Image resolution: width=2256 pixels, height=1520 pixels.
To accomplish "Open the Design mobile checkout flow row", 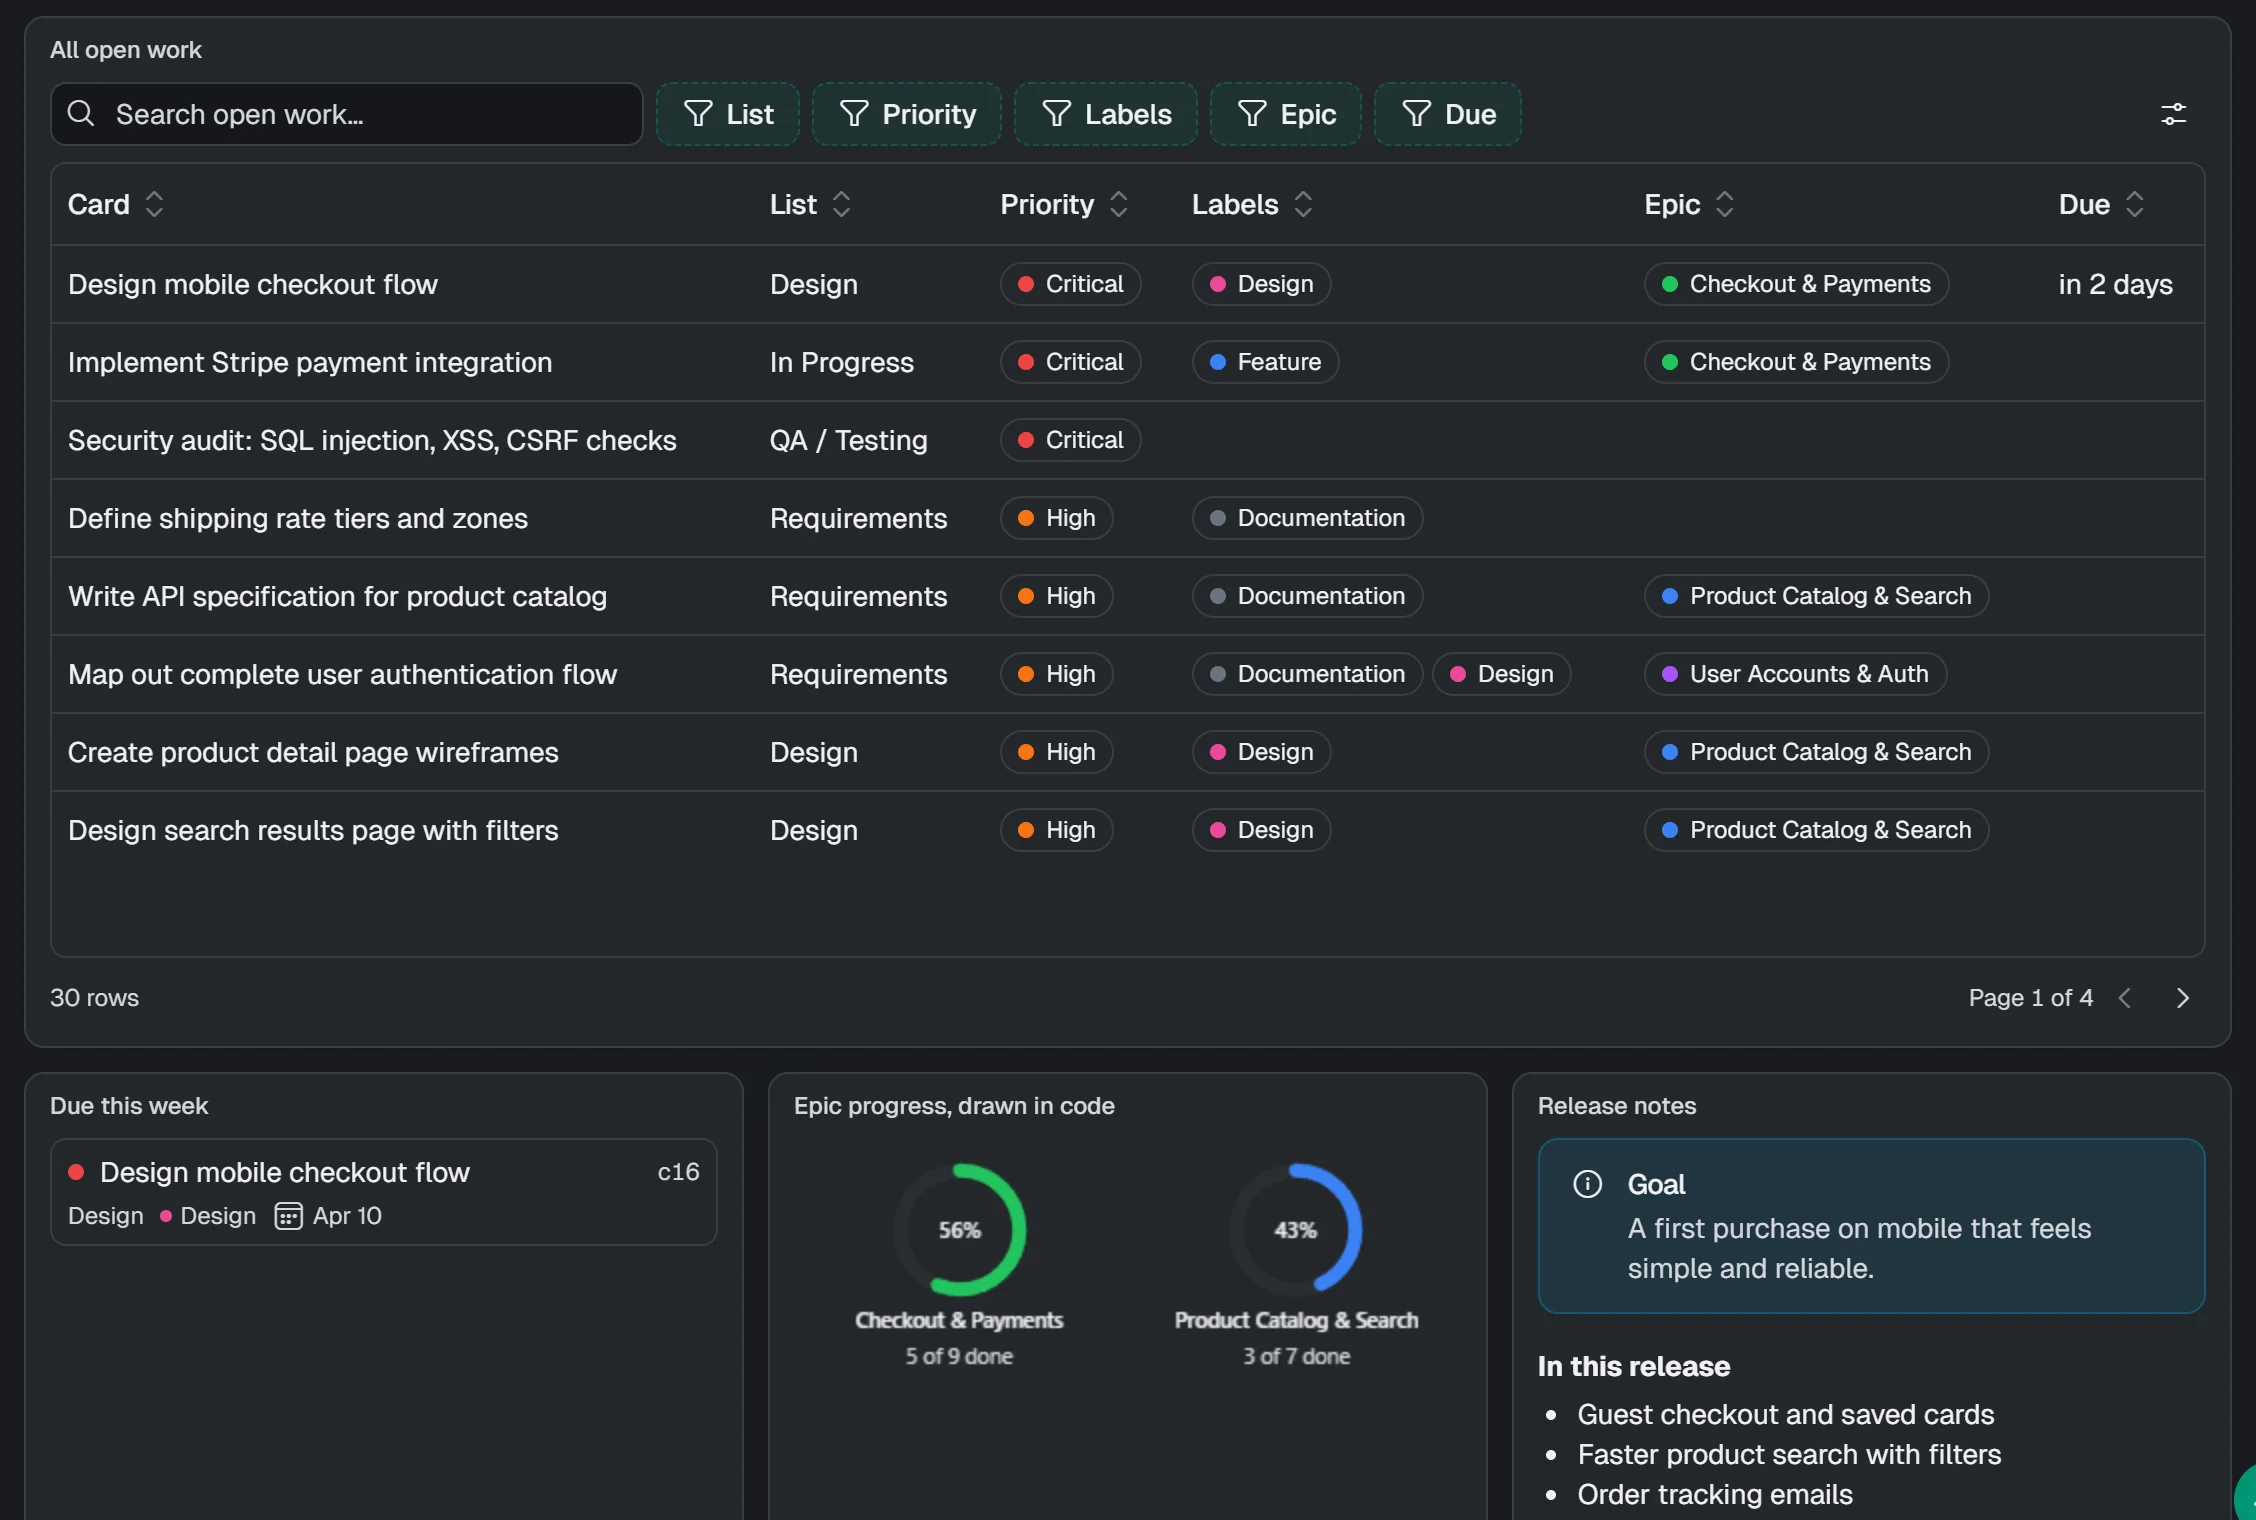I will coord(1128,284).
